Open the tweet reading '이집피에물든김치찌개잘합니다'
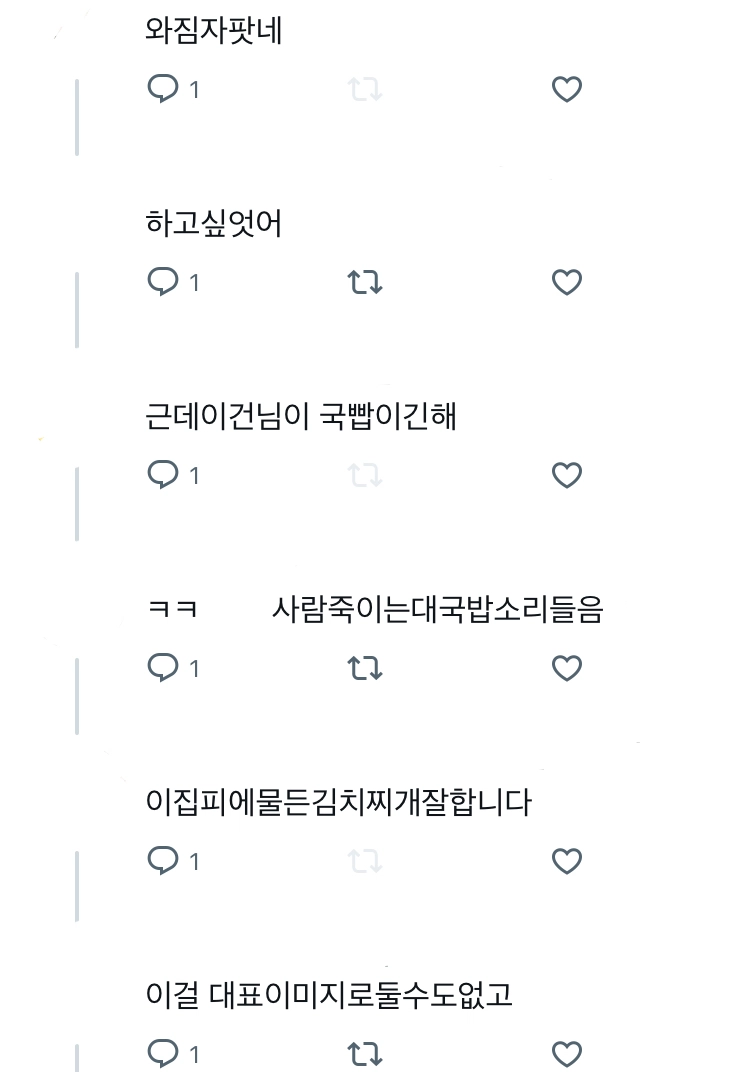This screenshot has height=1072, width=736. click(338, 802)
